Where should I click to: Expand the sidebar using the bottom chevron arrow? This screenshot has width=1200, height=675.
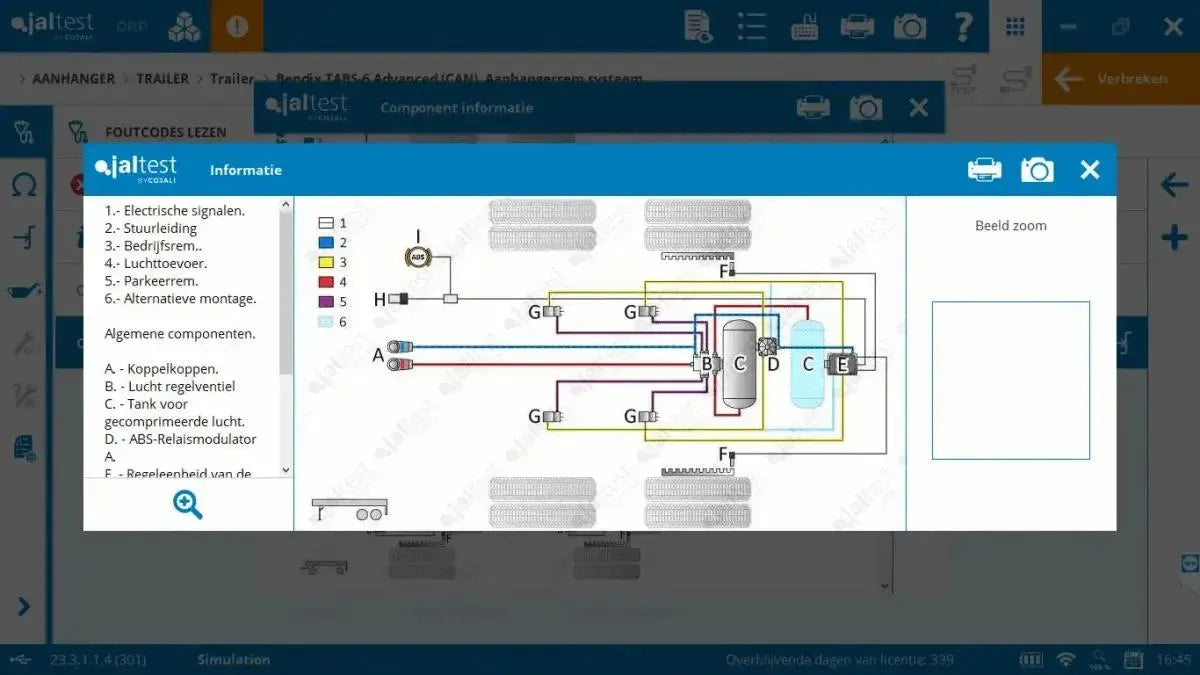25,607
